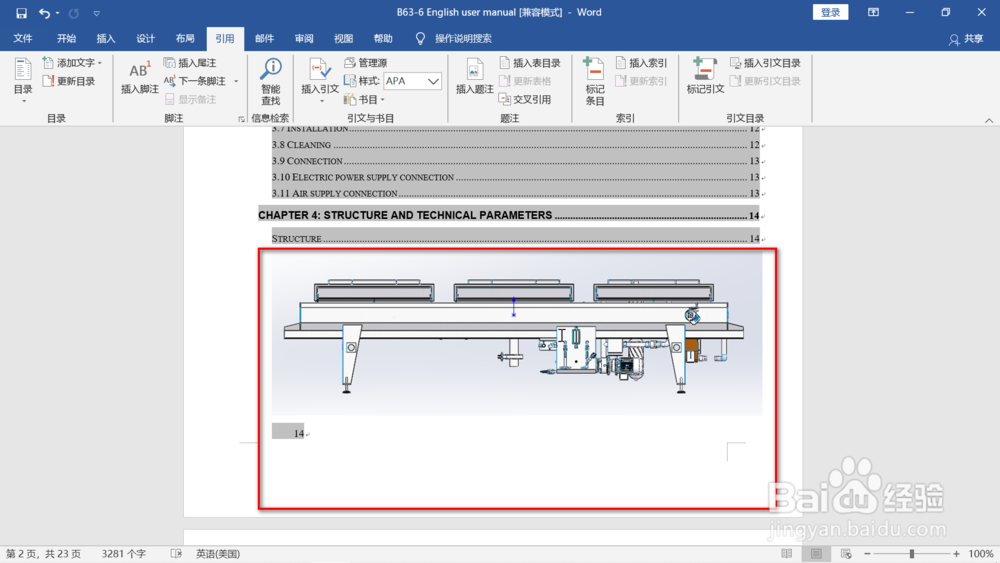1000x563 pixels.
Task: Click 插入题注 insert caption
Action: click(x=474, y=77)
